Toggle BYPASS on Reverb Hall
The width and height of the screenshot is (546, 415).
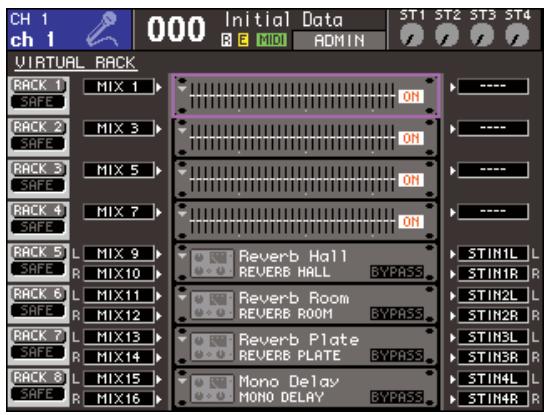click(397, 272)
